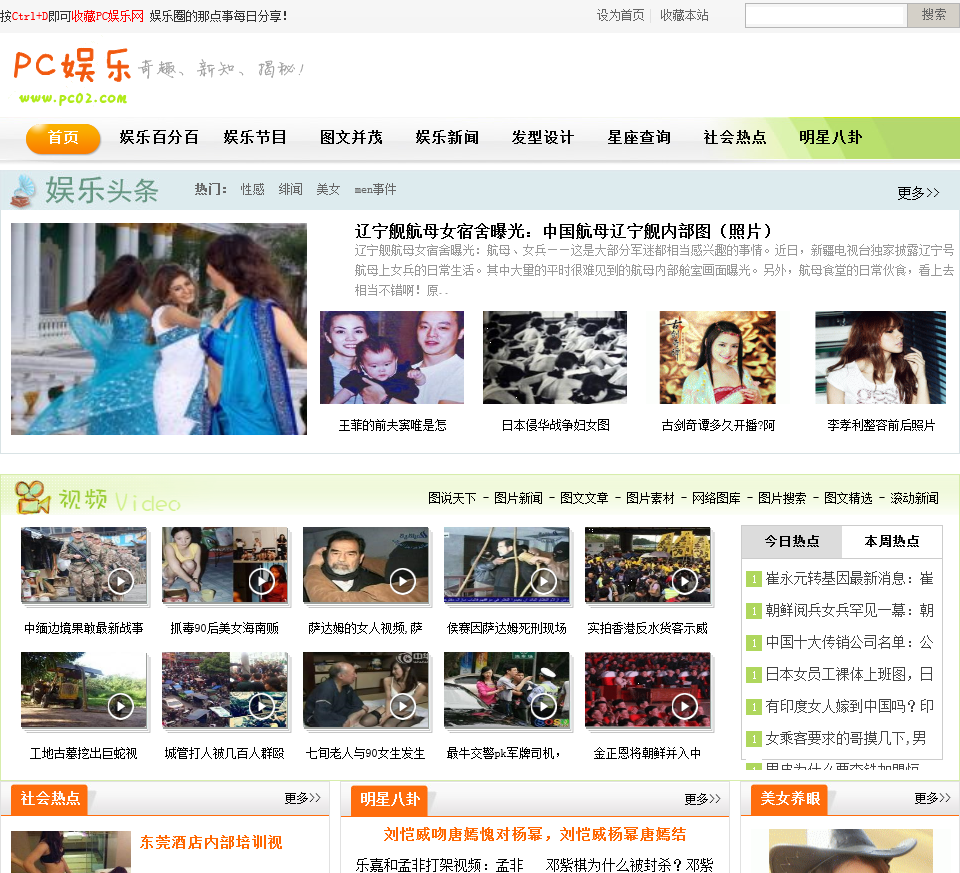This screenshot has width=960, height=873.
Task: Open the 日本侵华战争妇女图 thumbnail
Action: point(555,358)
